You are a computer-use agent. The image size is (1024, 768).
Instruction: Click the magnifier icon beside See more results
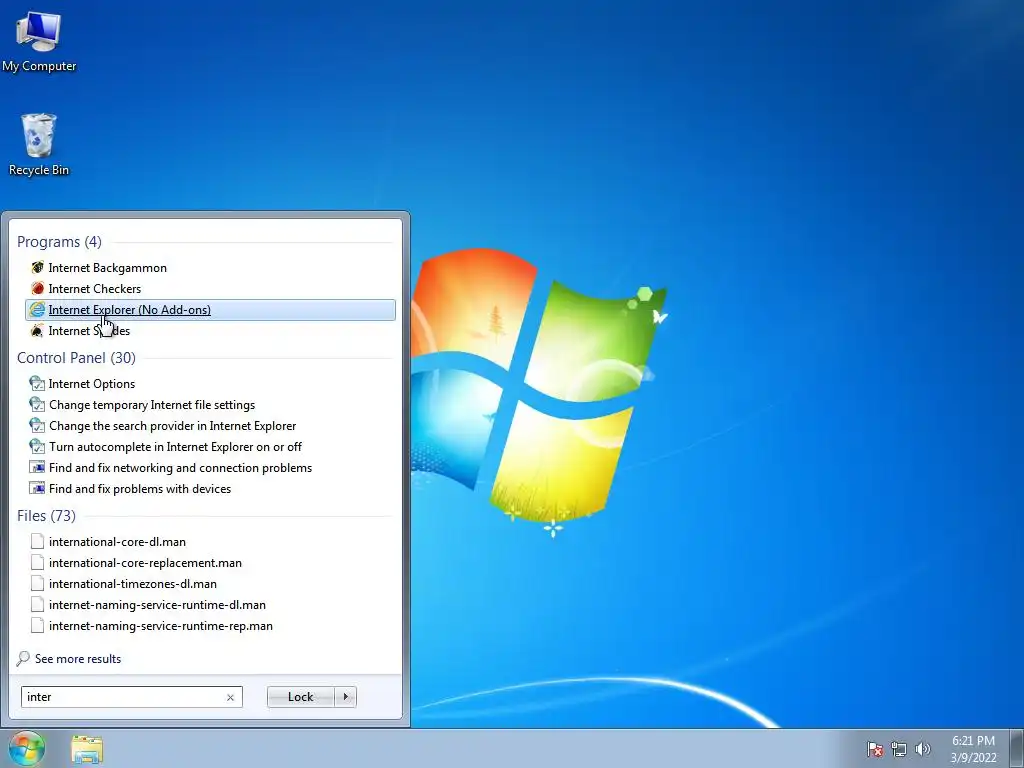click(x=23, y=658)
